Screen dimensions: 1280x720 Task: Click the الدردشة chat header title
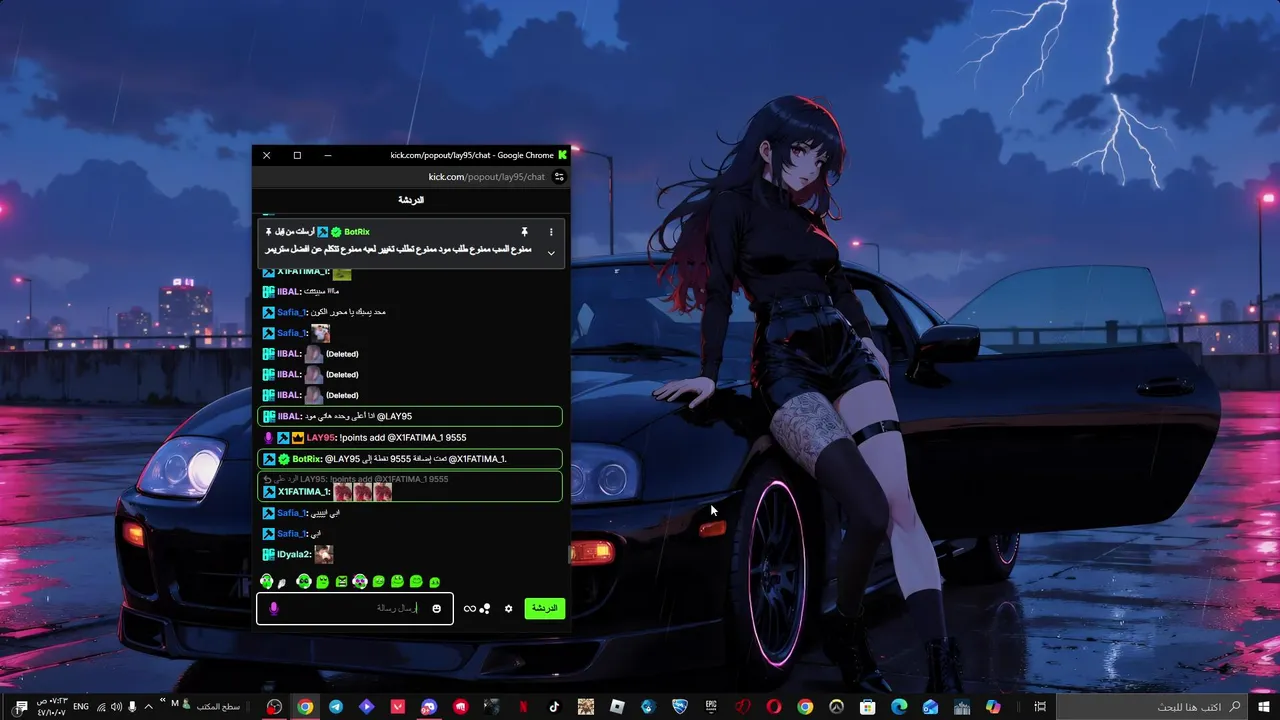tap(411, 200)
